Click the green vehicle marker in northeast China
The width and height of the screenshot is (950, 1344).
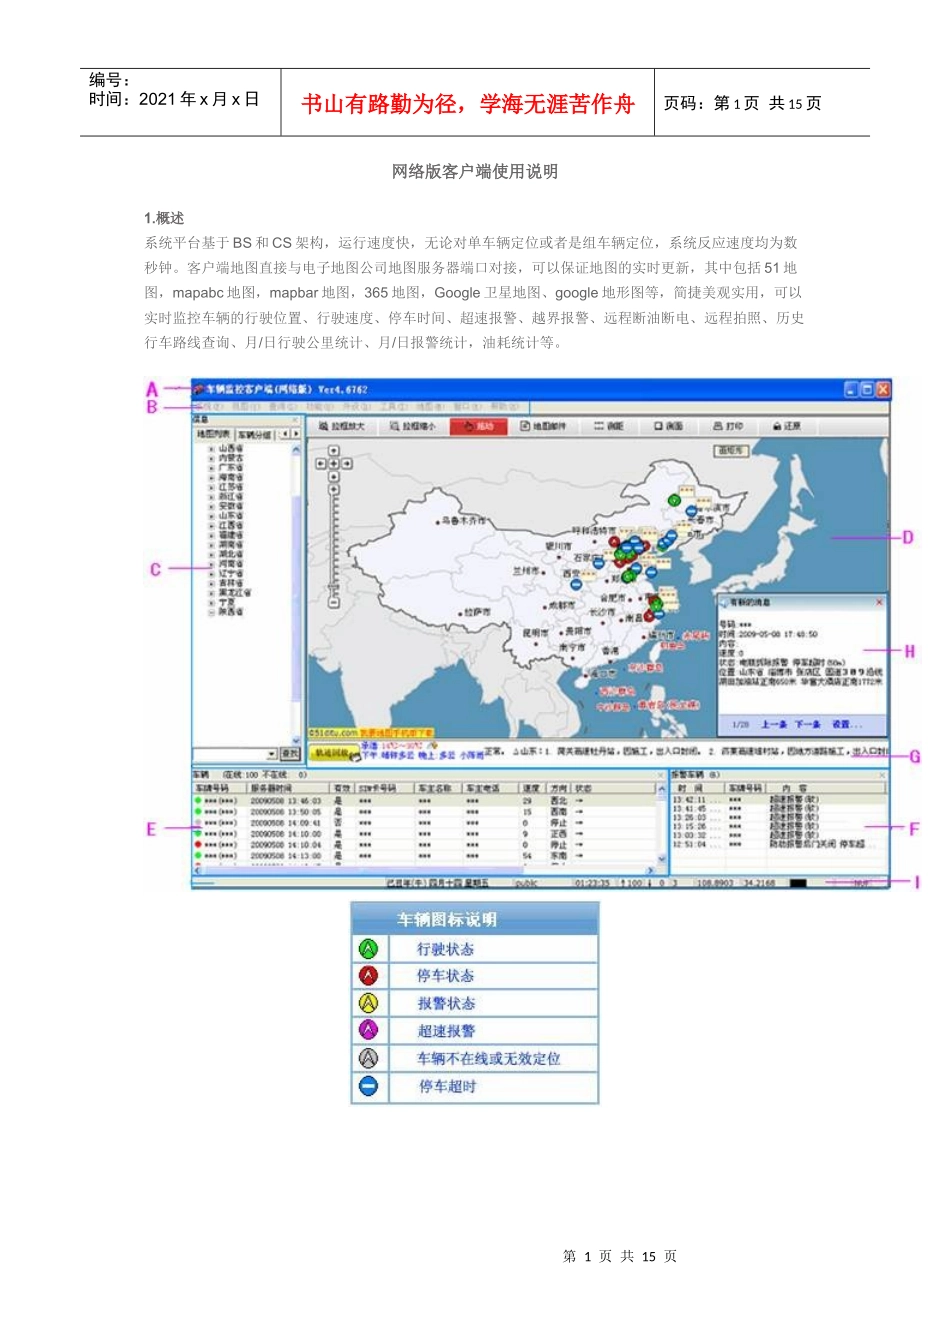pyautogui.click(x=674, y=499)
